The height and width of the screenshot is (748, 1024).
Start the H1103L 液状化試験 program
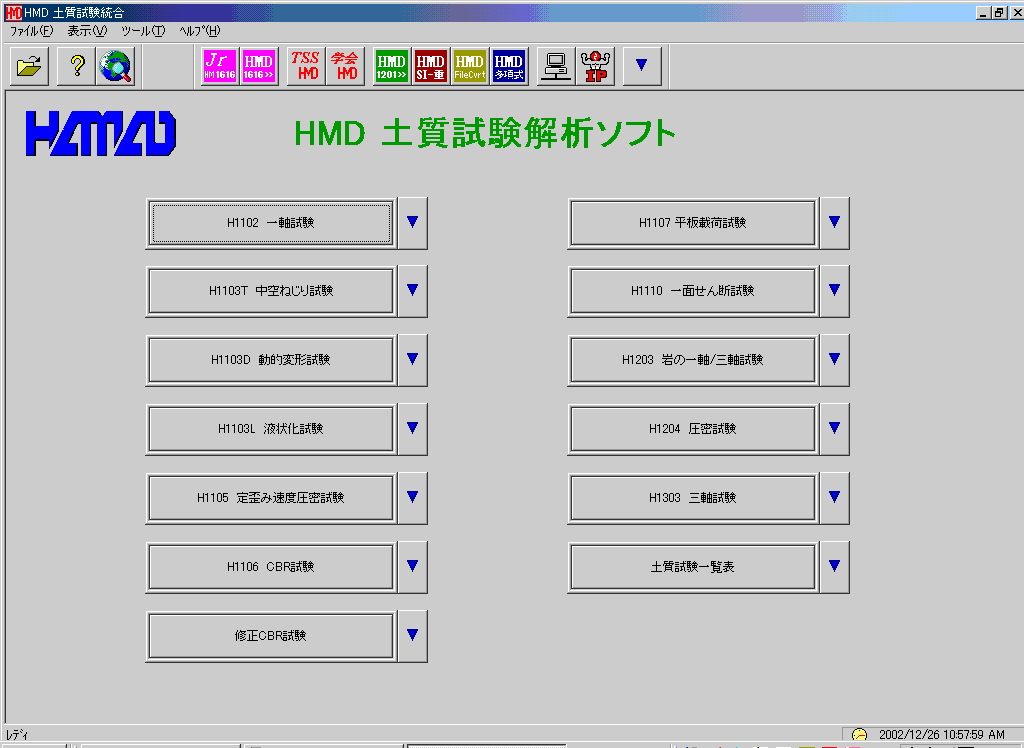(x=271, y=429)
